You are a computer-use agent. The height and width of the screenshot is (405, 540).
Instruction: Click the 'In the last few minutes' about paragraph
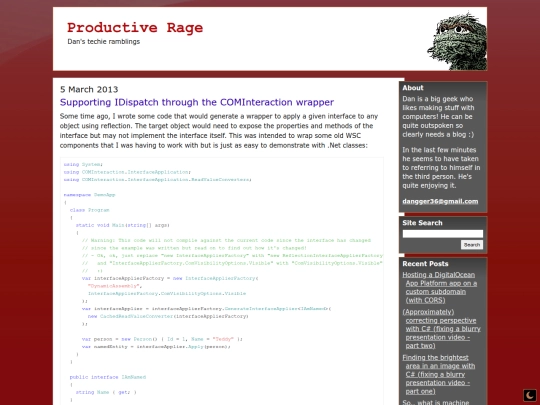(x=441, y=168)
